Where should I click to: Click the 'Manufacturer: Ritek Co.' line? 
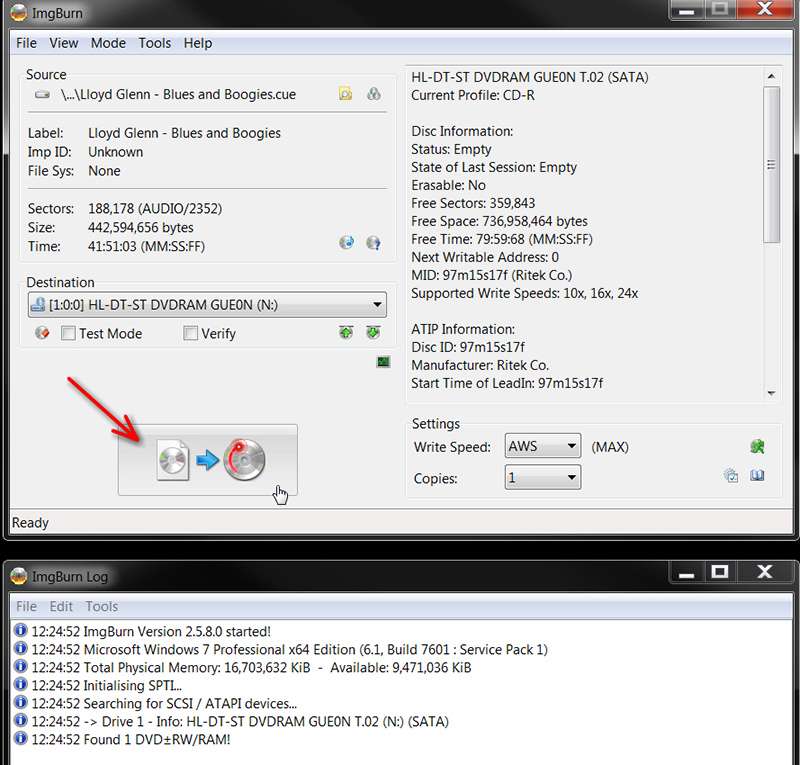pyautogui.click(x=480, y=365)
